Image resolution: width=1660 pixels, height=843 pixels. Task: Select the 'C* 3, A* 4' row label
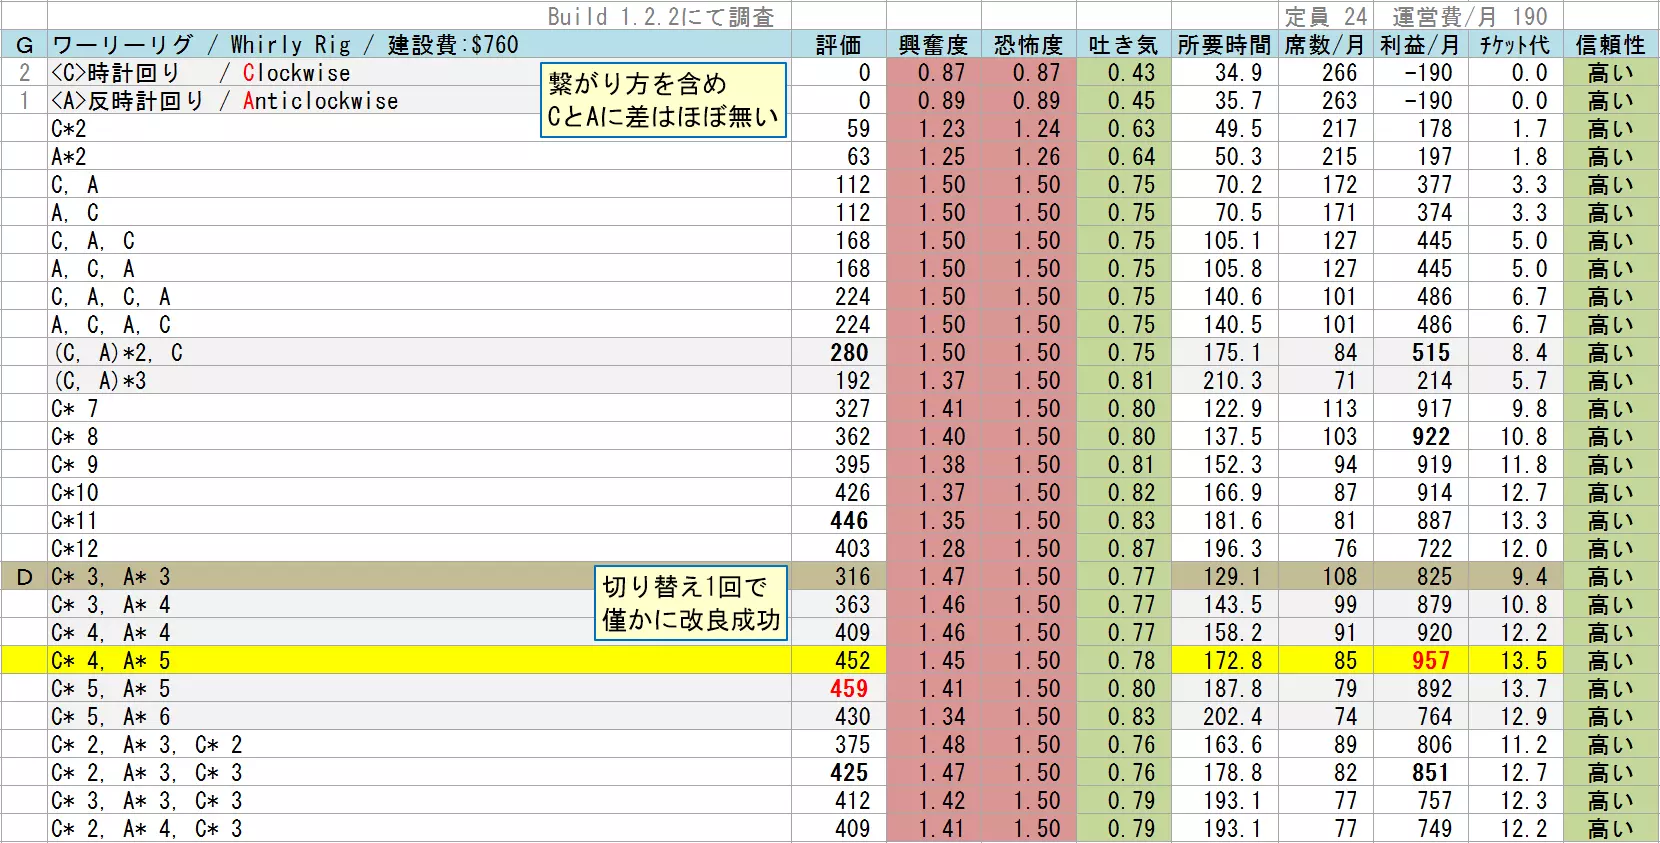(111, 605)
